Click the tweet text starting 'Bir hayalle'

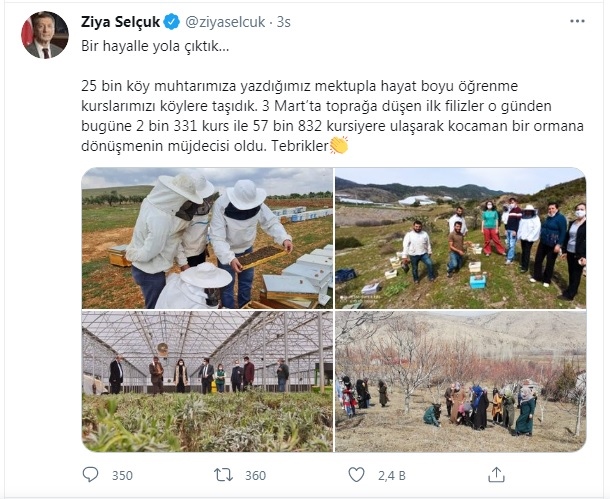(155, 46)
